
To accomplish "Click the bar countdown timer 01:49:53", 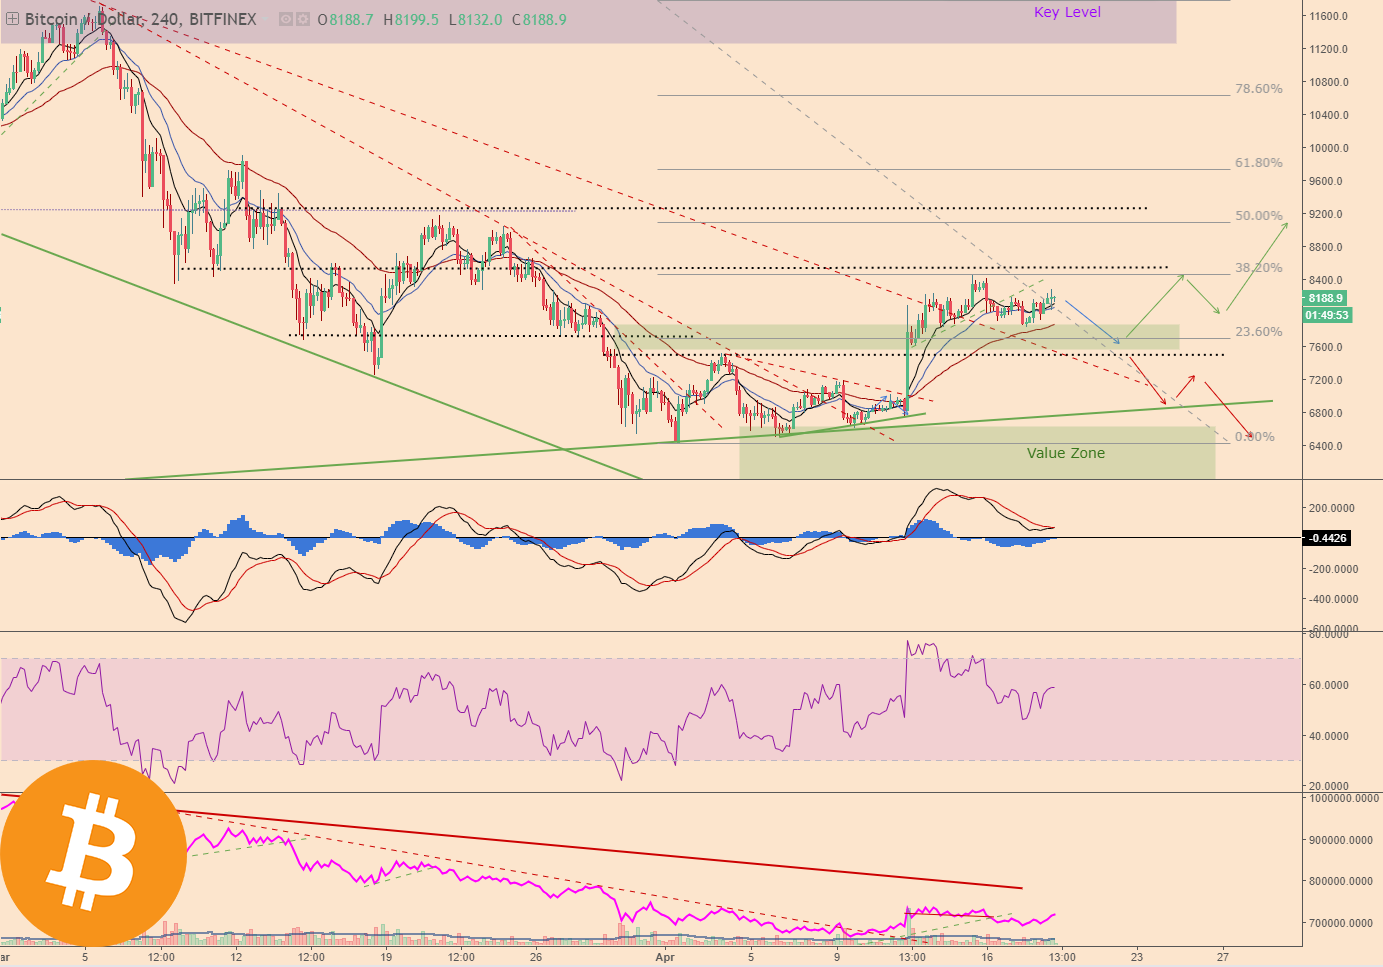I will point(1327,315).
